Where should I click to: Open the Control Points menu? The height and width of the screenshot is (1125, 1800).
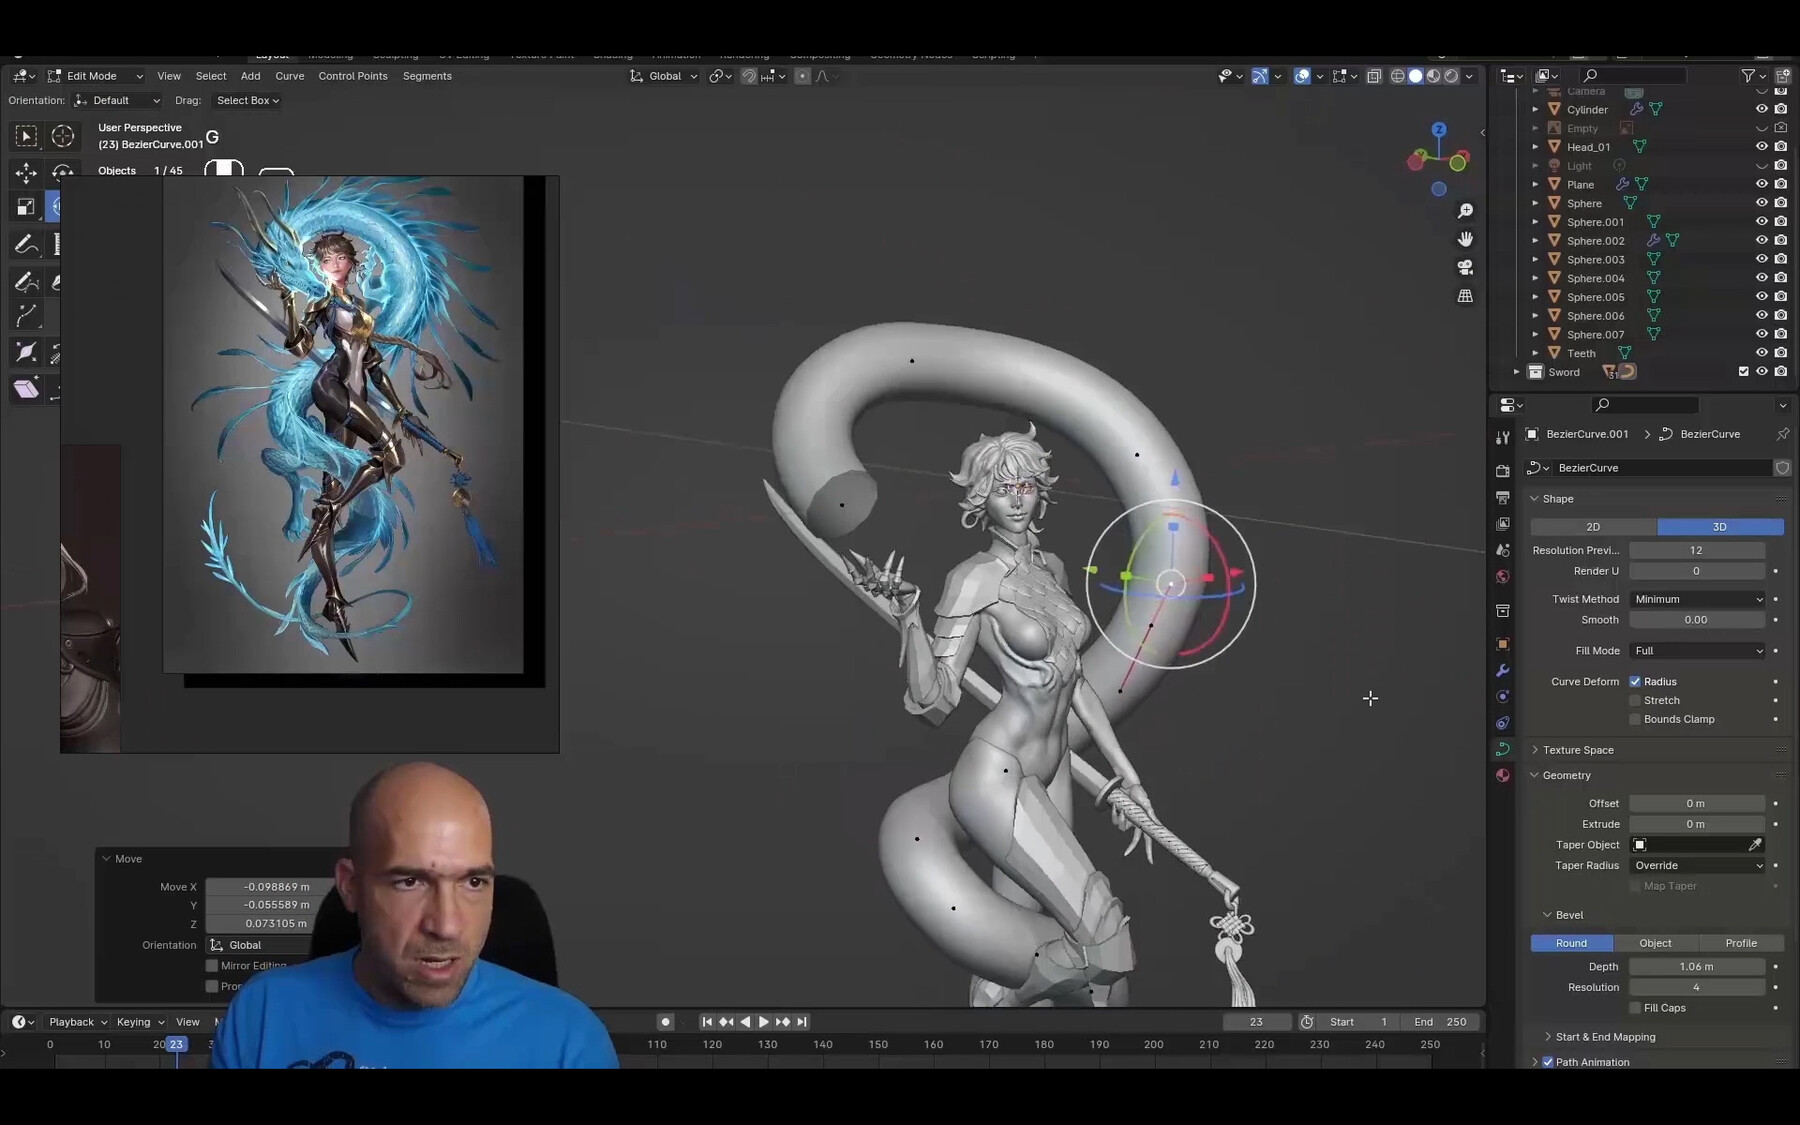tap(353, 76)
